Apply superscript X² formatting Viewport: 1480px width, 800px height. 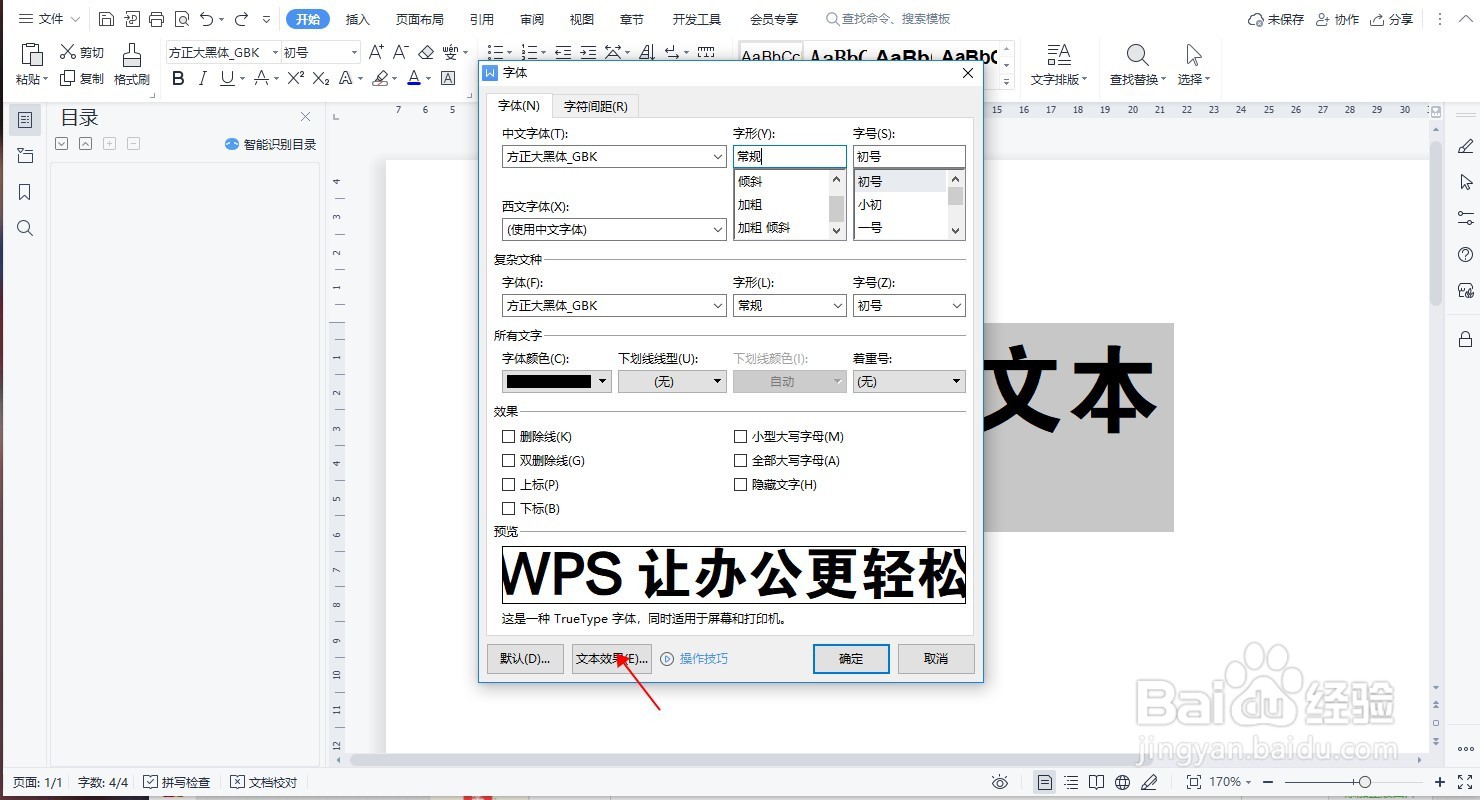pos(296,78)
